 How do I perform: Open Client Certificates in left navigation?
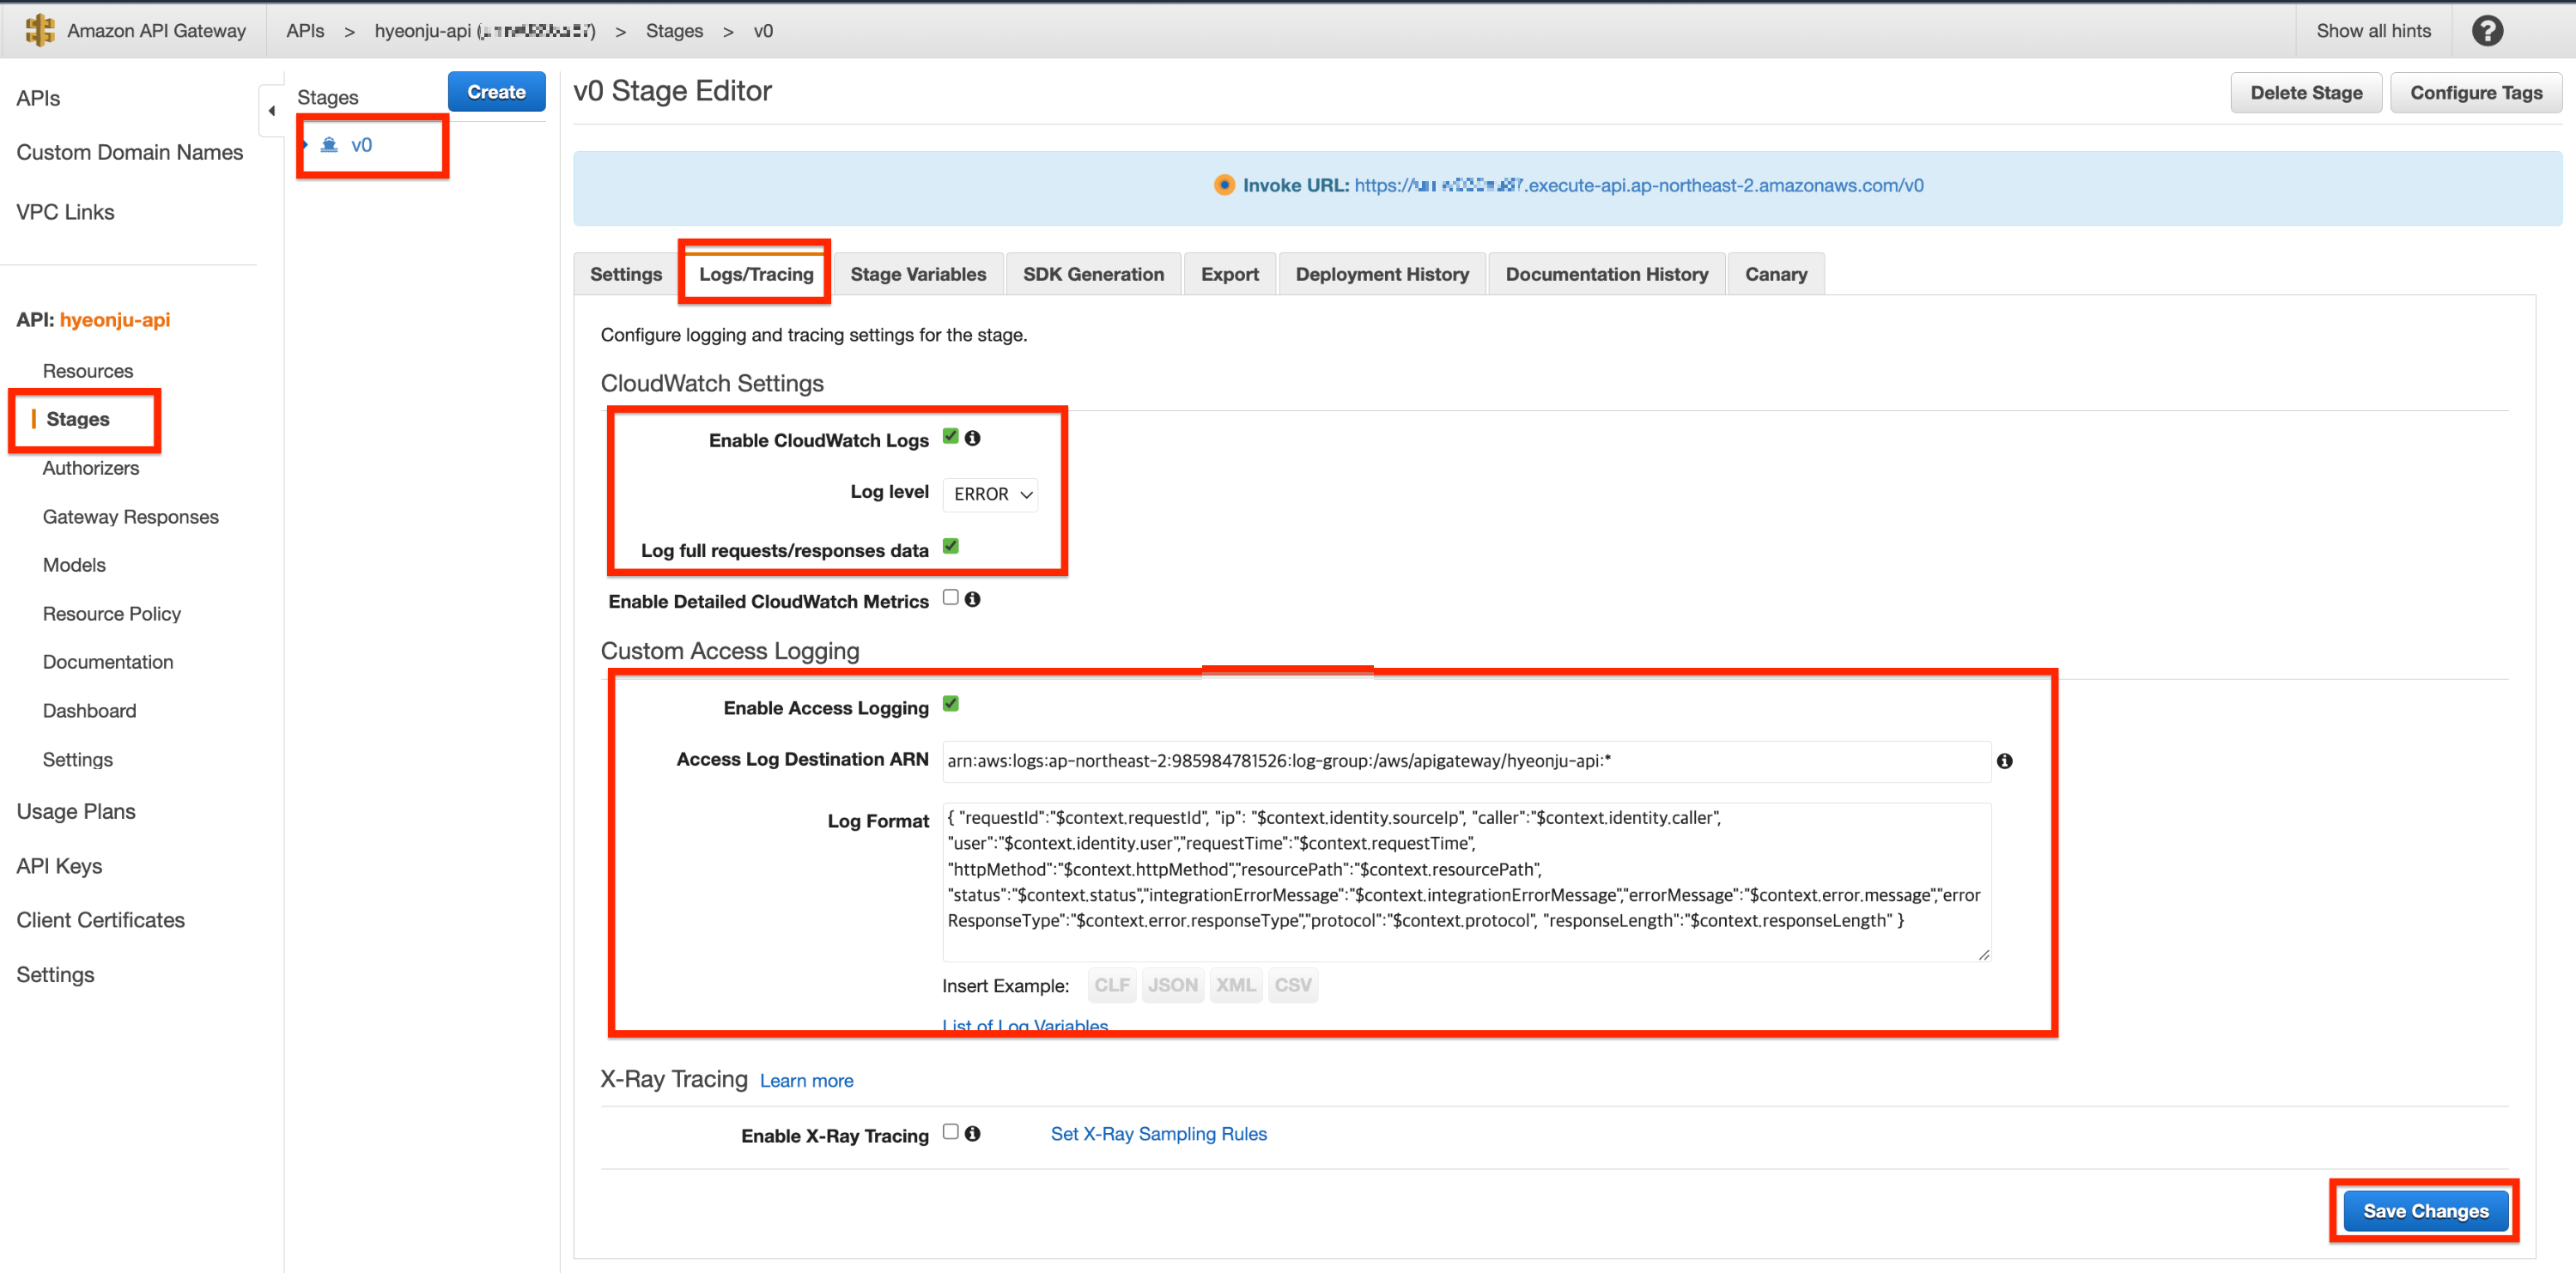click(100, 920)
